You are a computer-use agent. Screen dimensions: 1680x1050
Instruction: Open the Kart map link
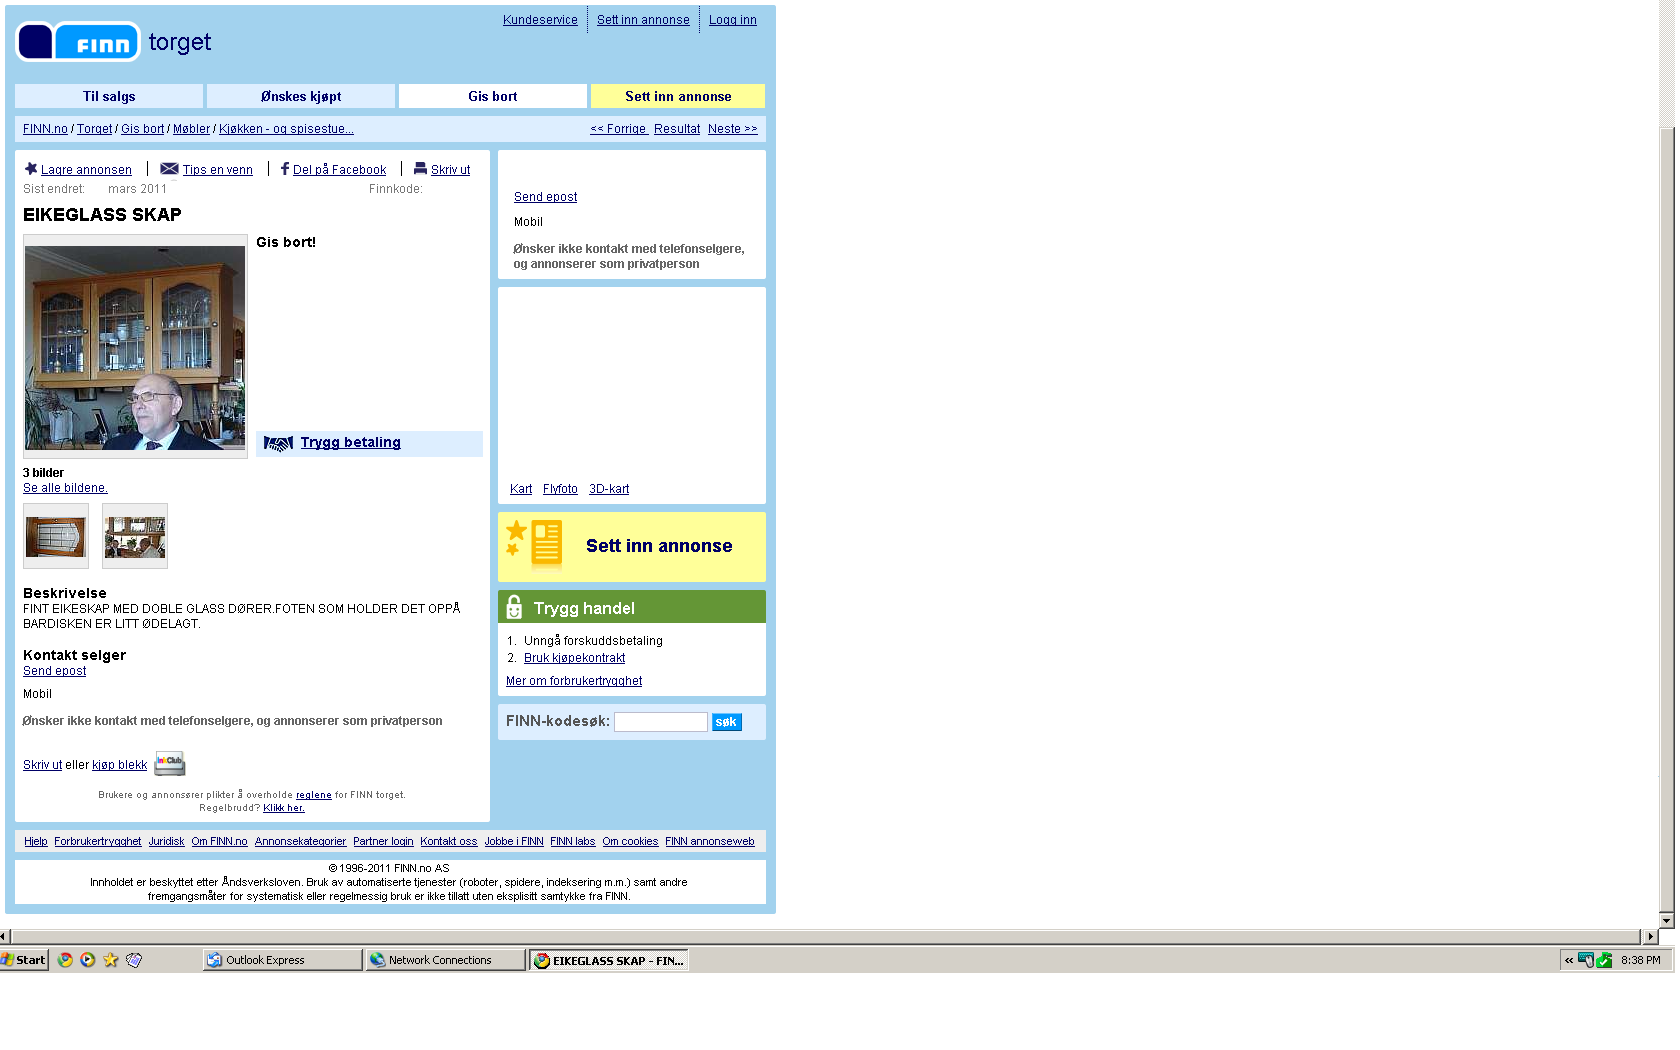pyautogui.click(x=521, y=489)
